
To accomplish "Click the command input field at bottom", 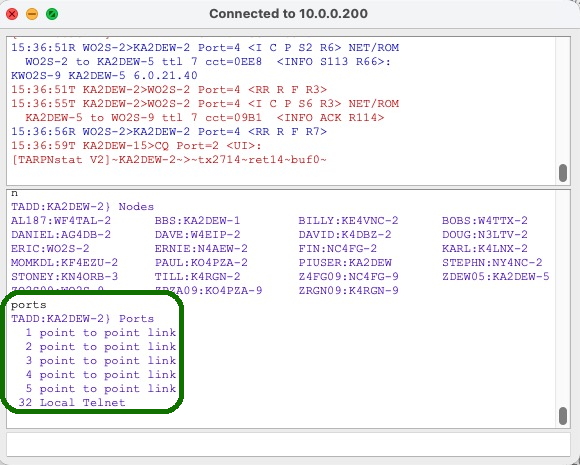I will pyautogui.click(x=288, y=444).
